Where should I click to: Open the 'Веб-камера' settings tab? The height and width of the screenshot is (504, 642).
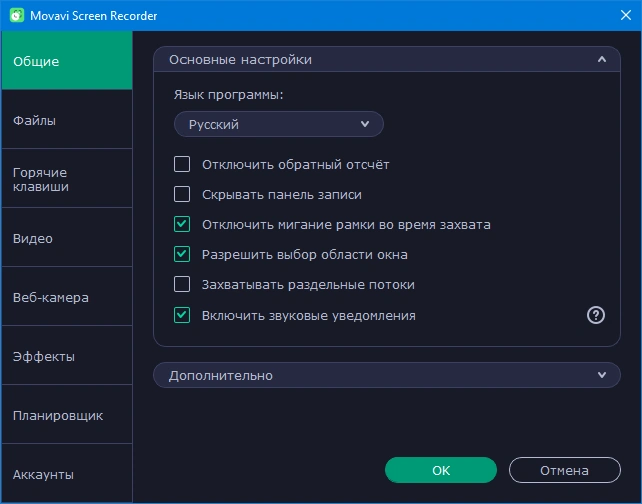[67, 296]
